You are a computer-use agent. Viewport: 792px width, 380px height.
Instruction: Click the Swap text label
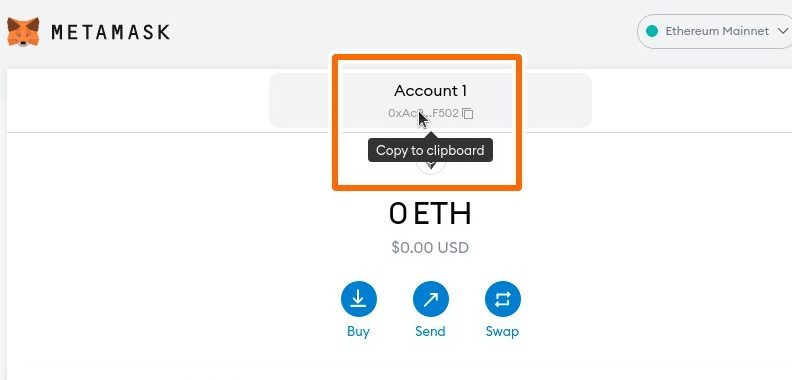pyautogui.click(x=502, y=331)
